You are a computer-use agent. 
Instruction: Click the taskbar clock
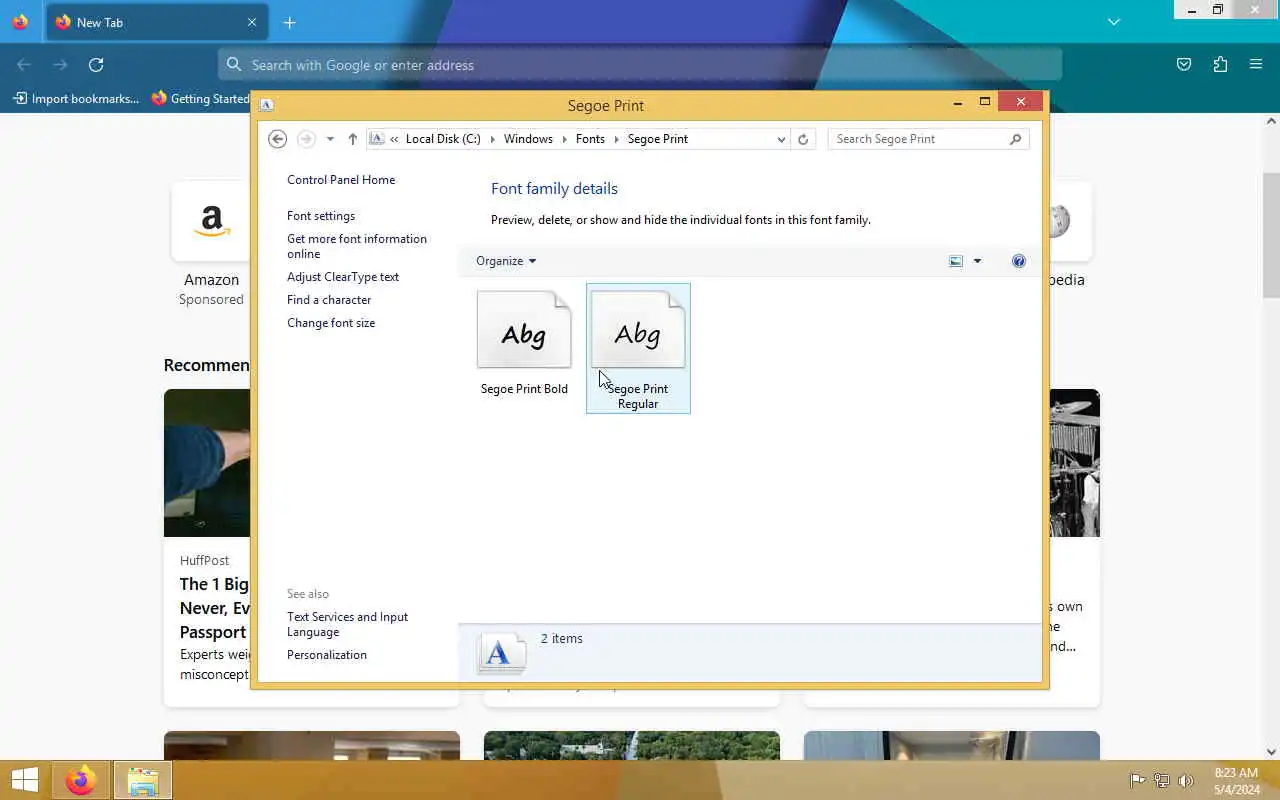(x=1236, y=781)
